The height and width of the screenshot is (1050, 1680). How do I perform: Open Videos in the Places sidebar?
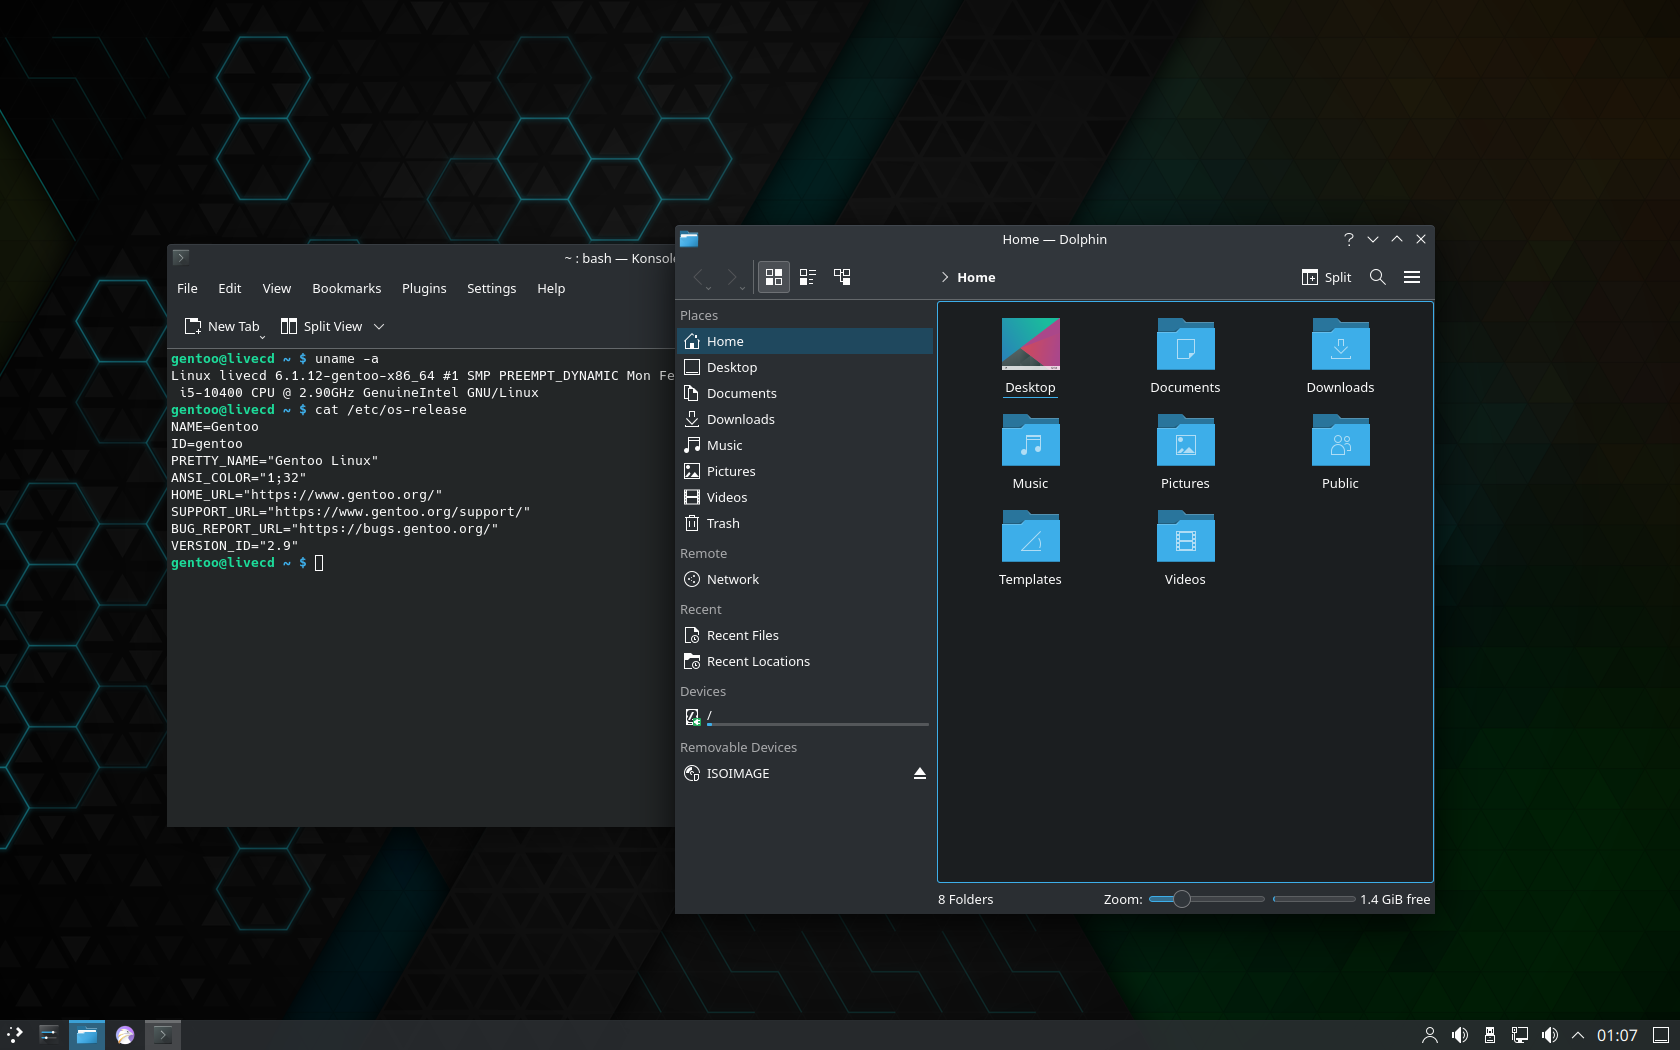point(805,497)
